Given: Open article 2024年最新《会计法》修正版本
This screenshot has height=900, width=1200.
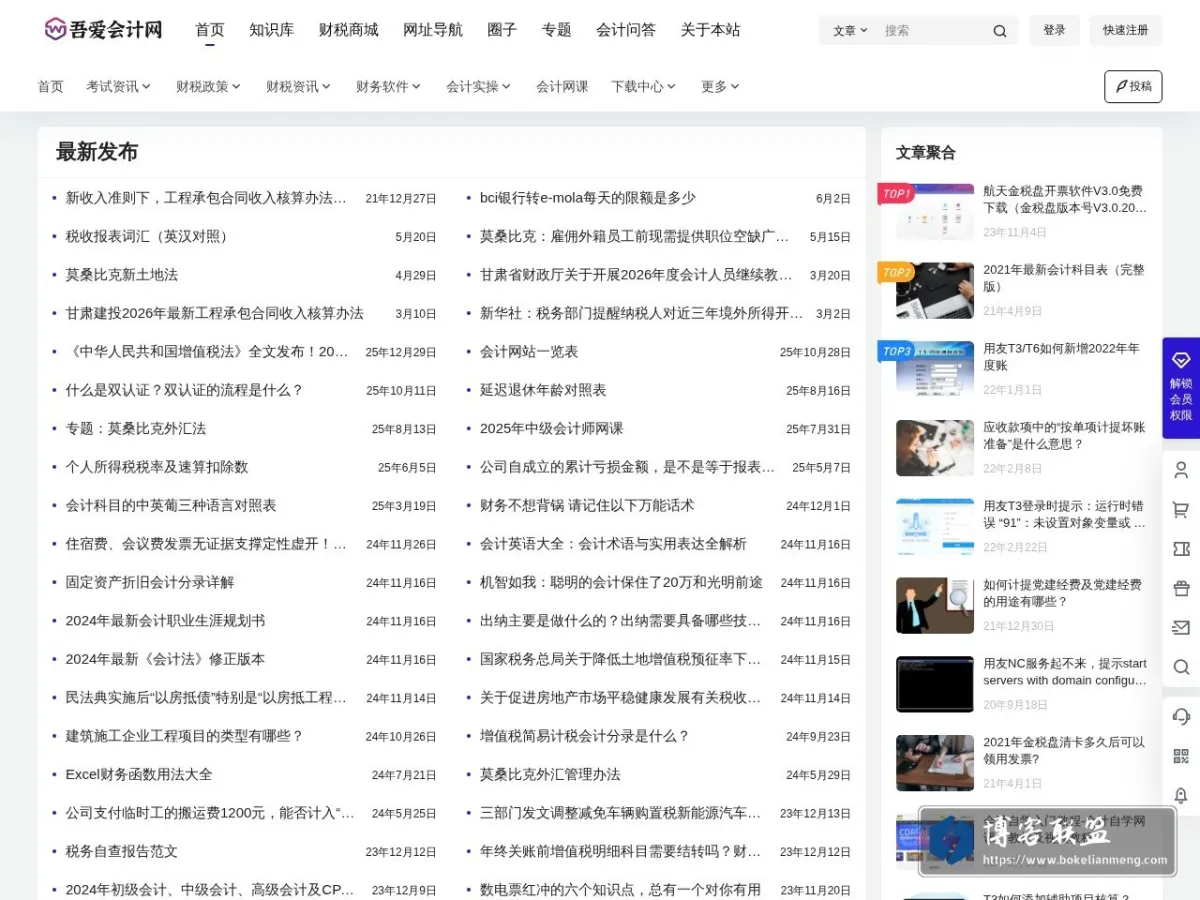Looking at the screenshot, I should pyautogui.click(x=166, y=659).
